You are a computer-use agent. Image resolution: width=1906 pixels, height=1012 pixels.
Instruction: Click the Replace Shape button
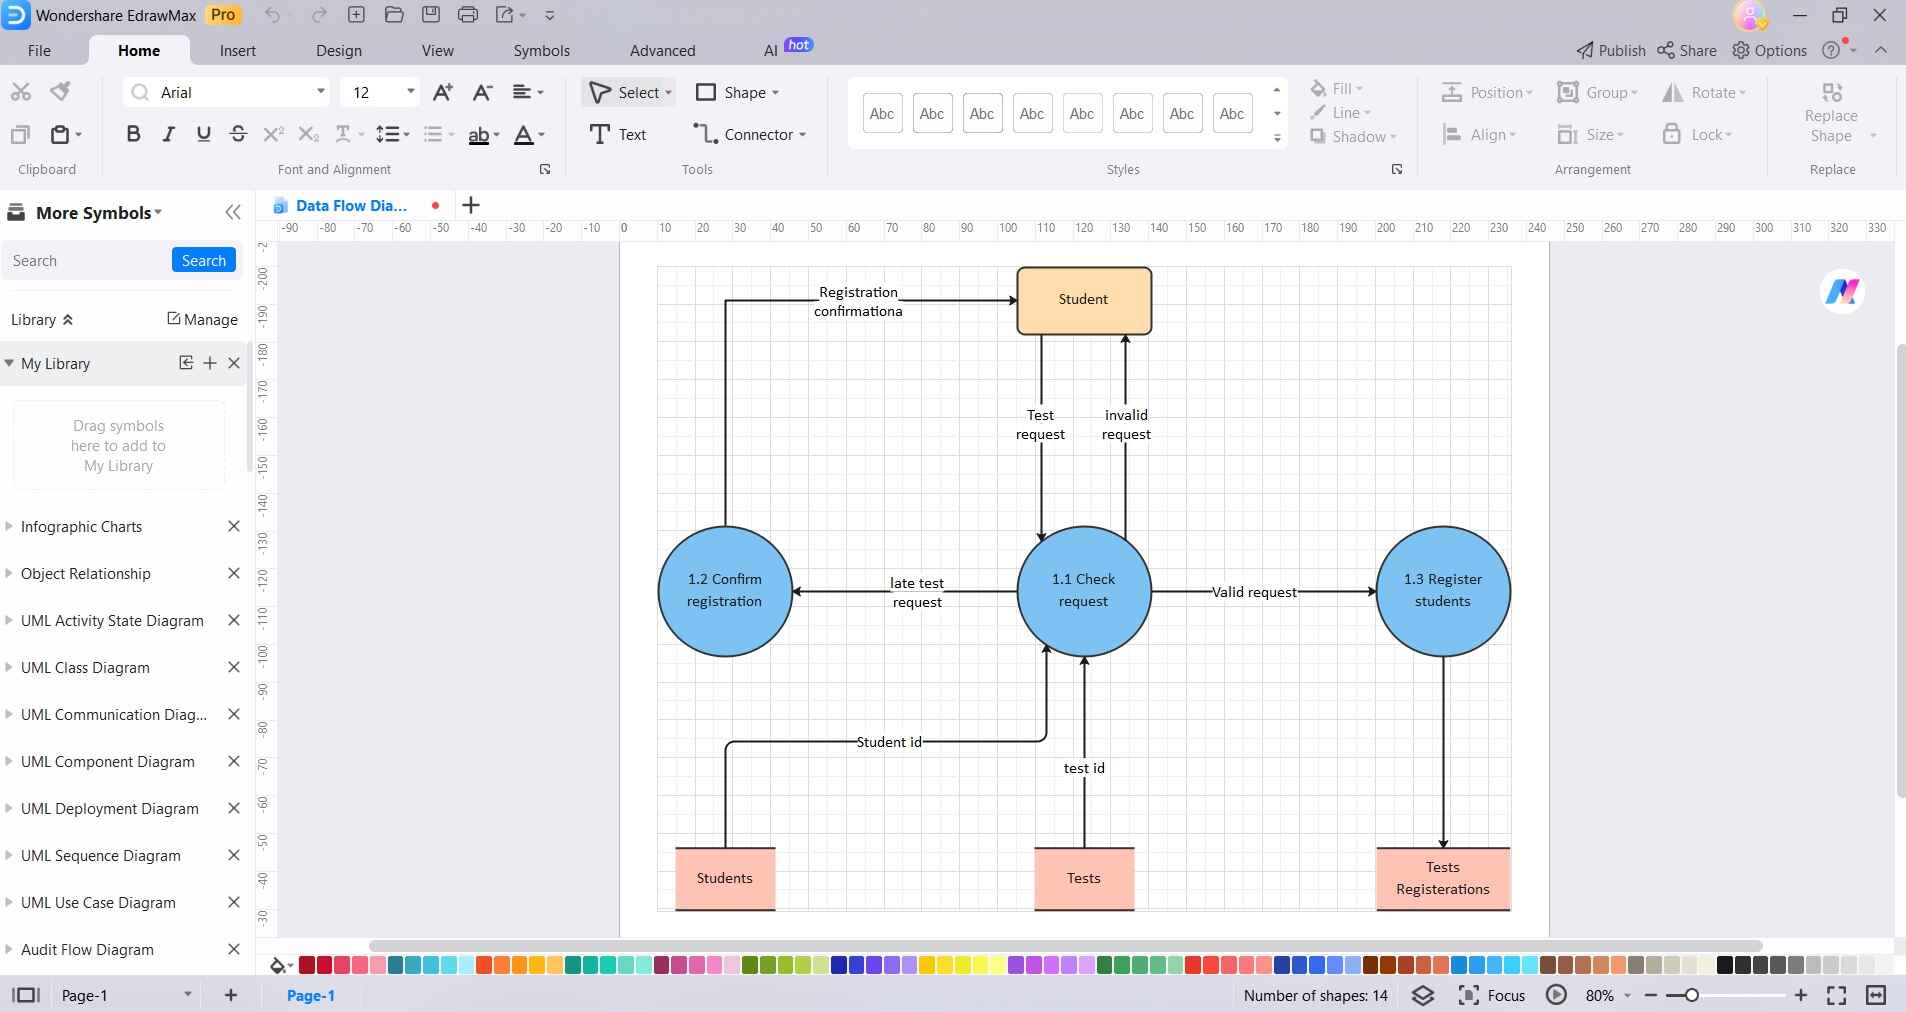coord(1831,114)
